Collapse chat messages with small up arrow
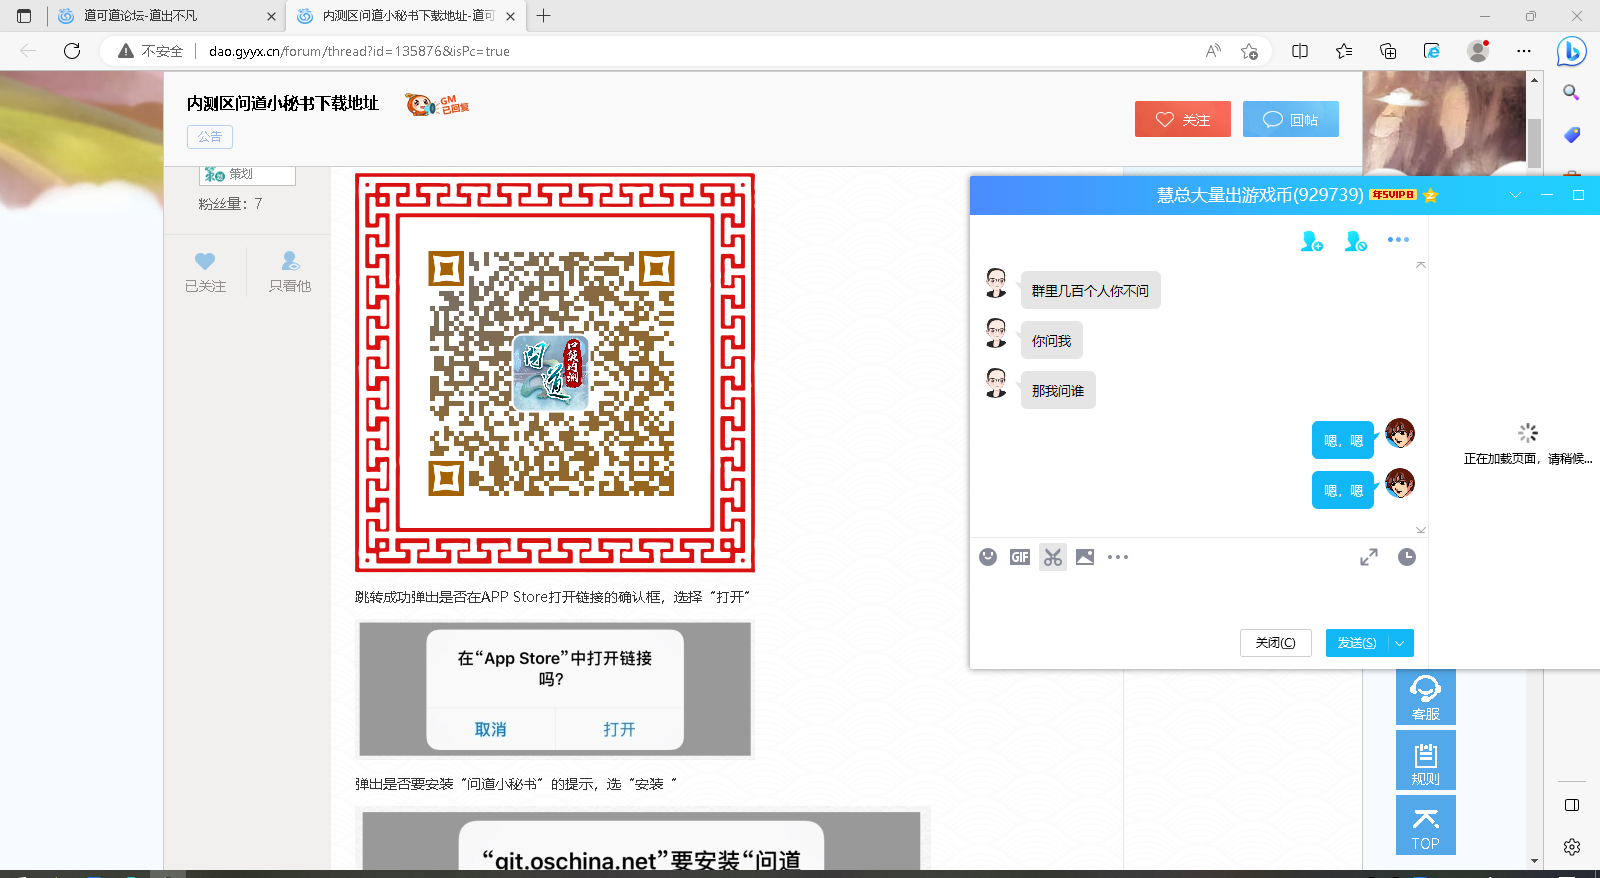Image resolution: width=1600 pixels, height=878 pixels. pyautogui.click(x=1421, y=265)
